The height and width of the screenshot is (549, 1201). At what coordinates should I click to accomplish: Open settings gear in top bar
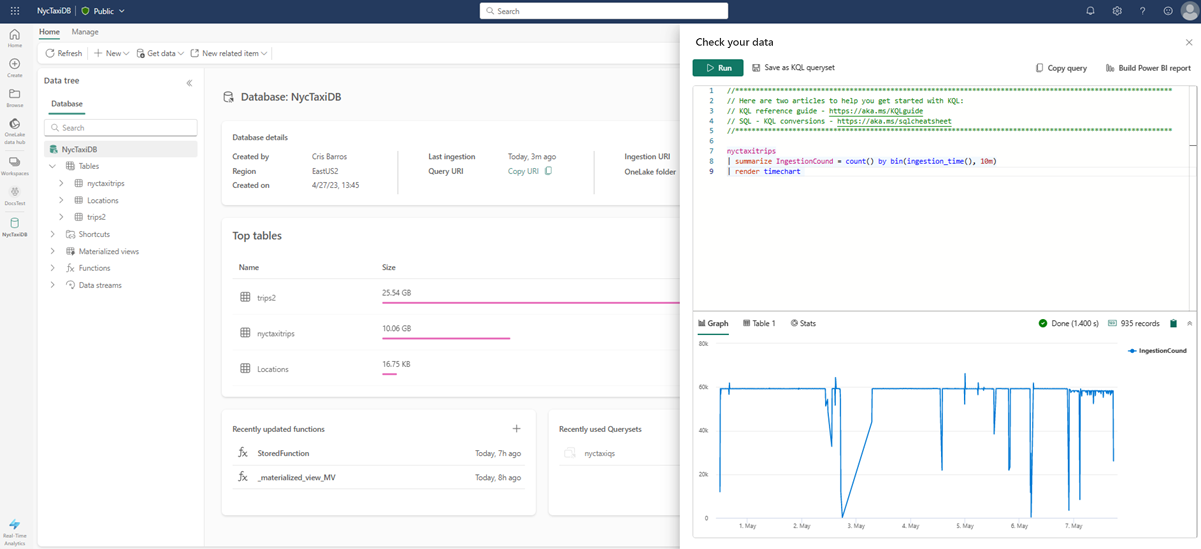click(x=1117, y=11)
